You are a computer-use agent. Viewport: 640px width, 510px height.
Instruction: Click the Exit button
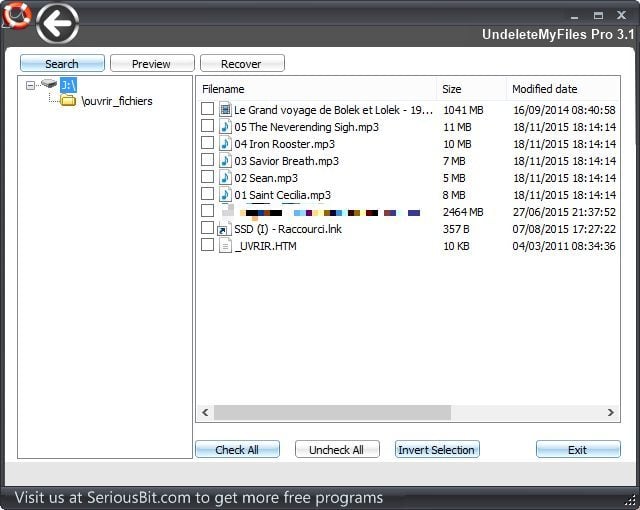point(578,449)
